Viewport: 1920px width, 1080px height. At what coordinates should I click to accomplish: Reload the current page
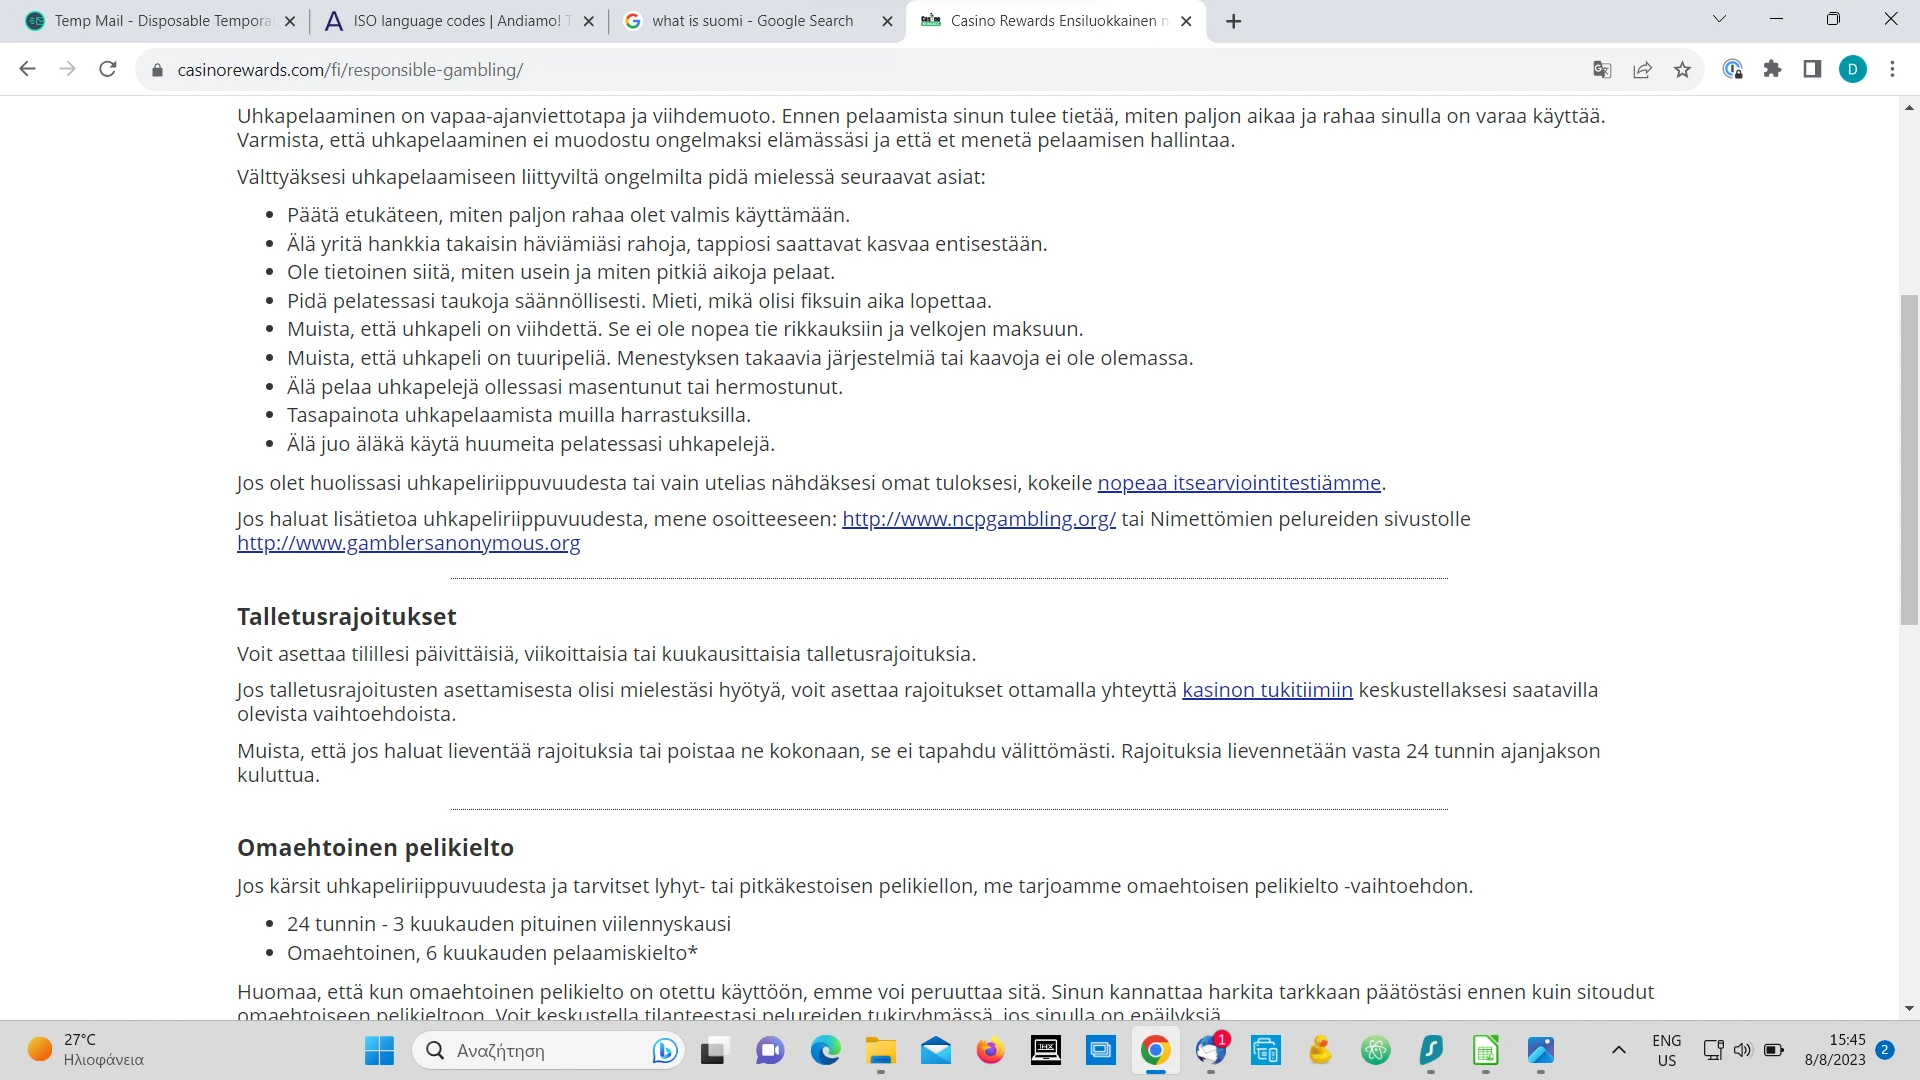[x=108, y=69]
